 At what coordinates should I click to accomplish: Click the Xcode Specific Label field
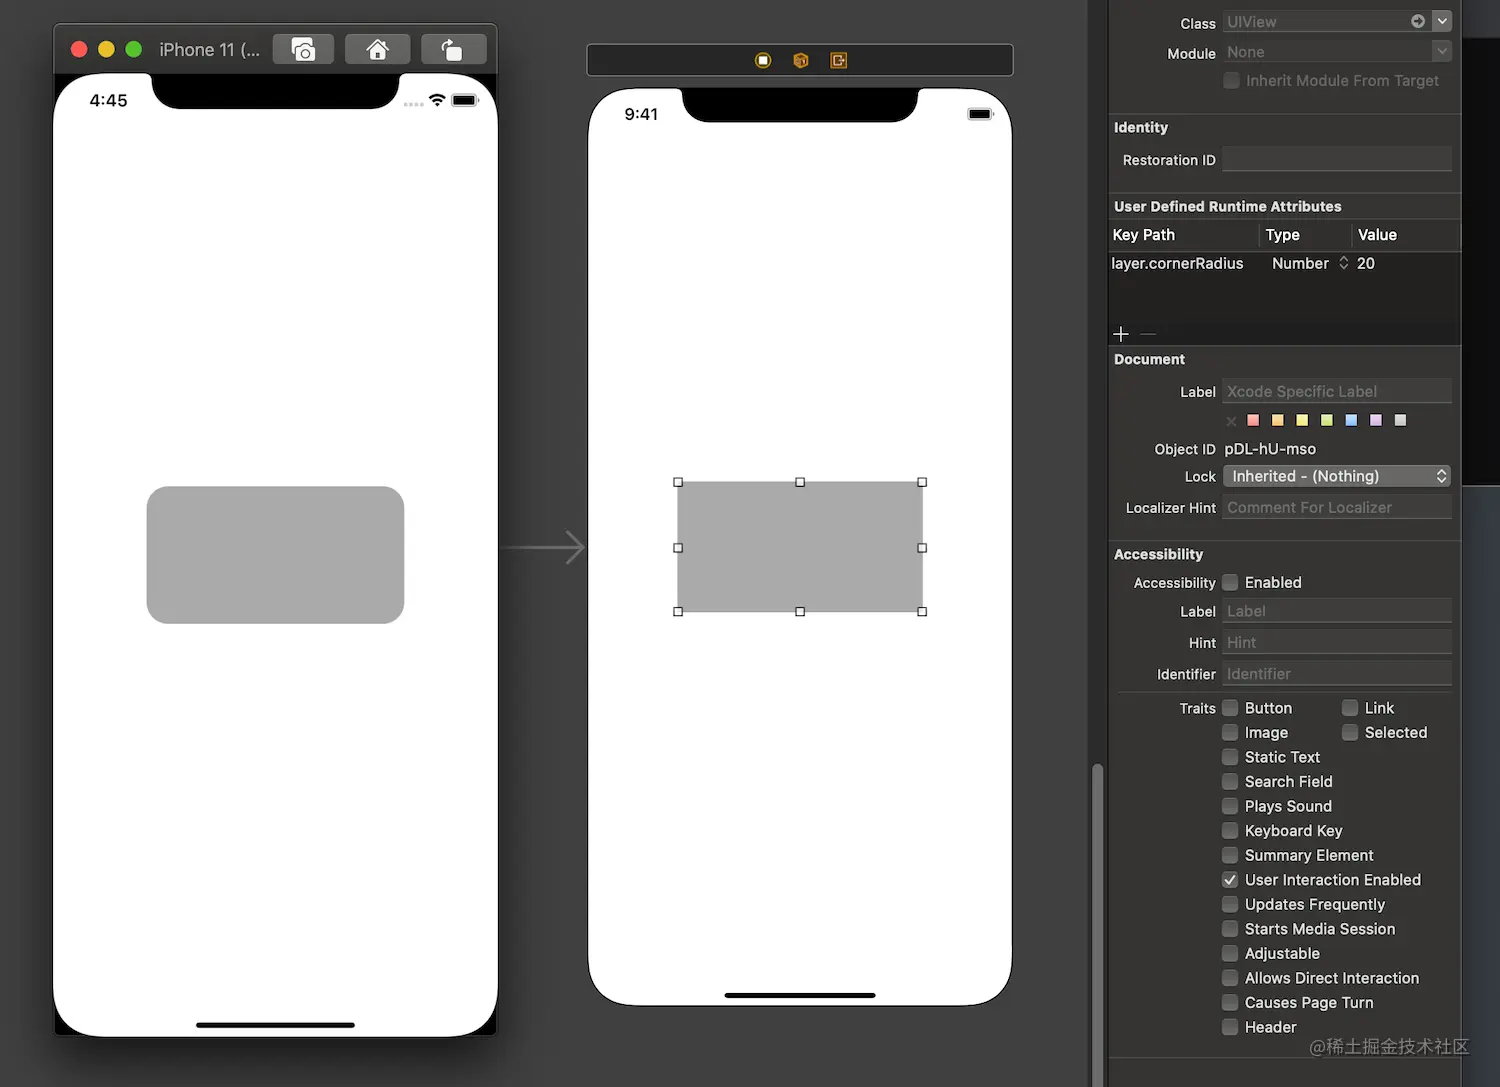coord(1337,391)
